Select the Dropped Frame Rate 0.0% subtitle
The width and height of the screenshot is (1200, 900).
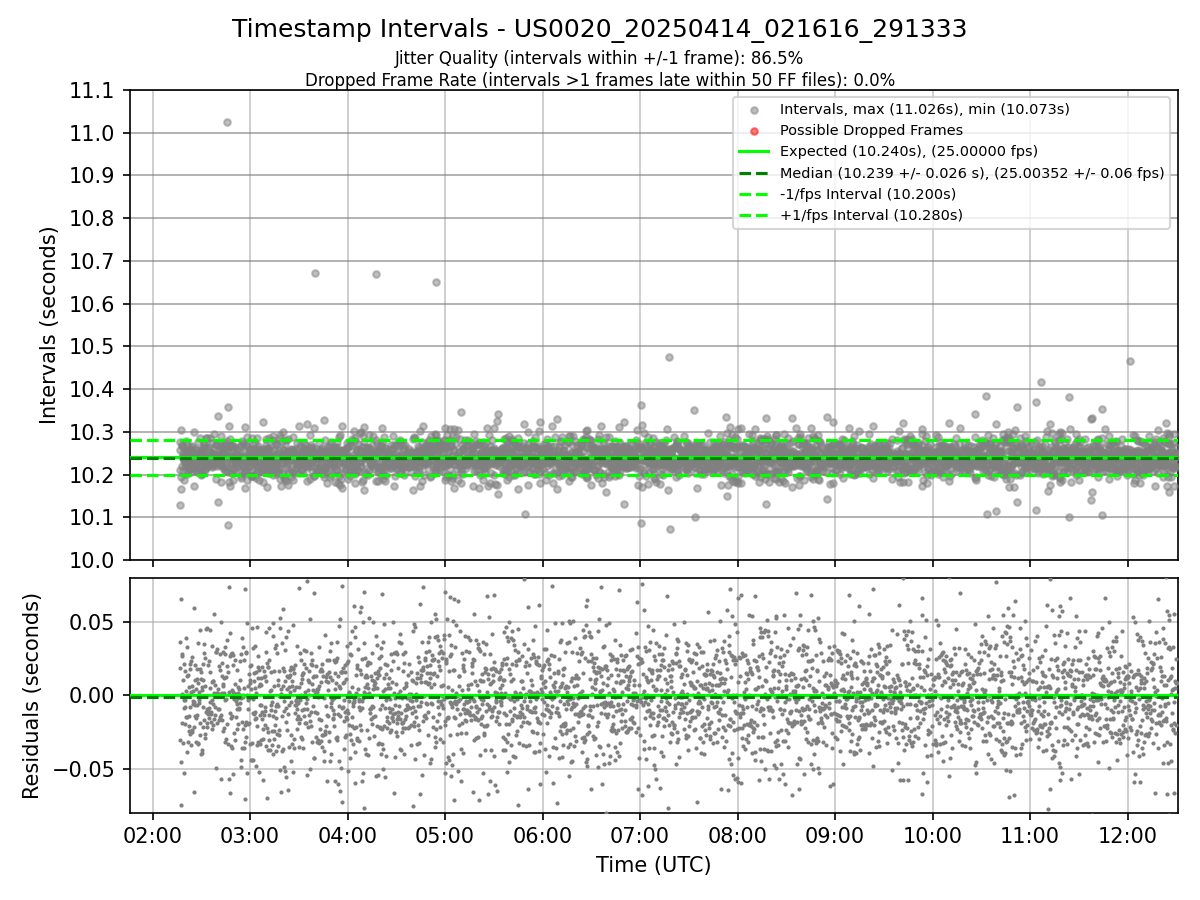[599, 79]
